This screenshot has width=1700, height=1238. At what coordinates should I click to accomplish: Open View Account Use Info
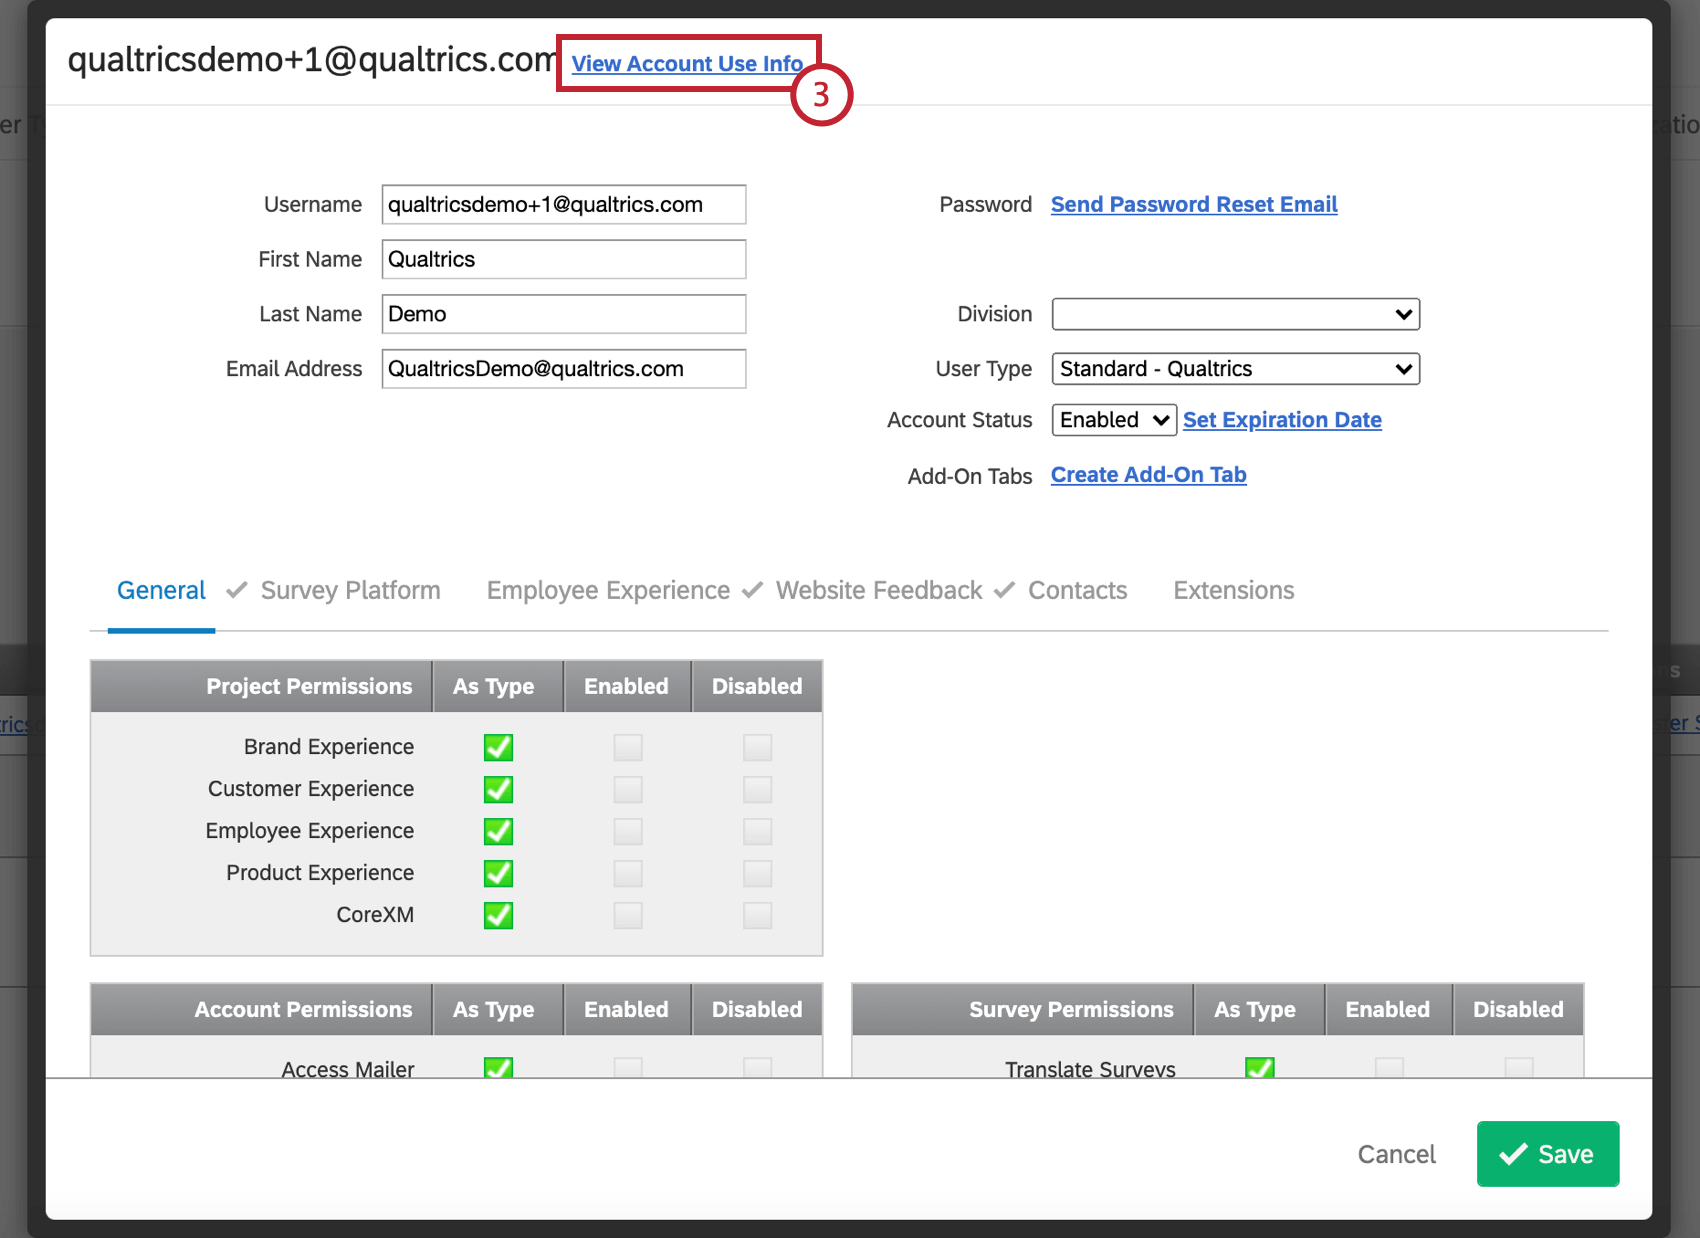[x=687, y=63]
